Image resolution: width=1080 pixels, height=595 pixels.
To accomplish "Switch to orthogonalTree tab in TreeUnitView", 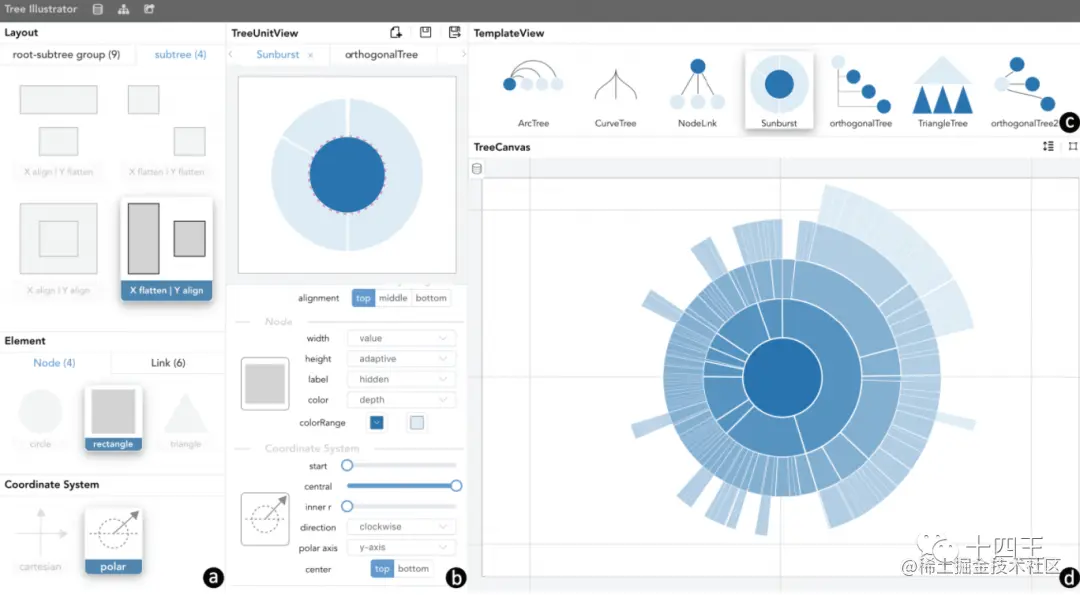I will point(381,54).
